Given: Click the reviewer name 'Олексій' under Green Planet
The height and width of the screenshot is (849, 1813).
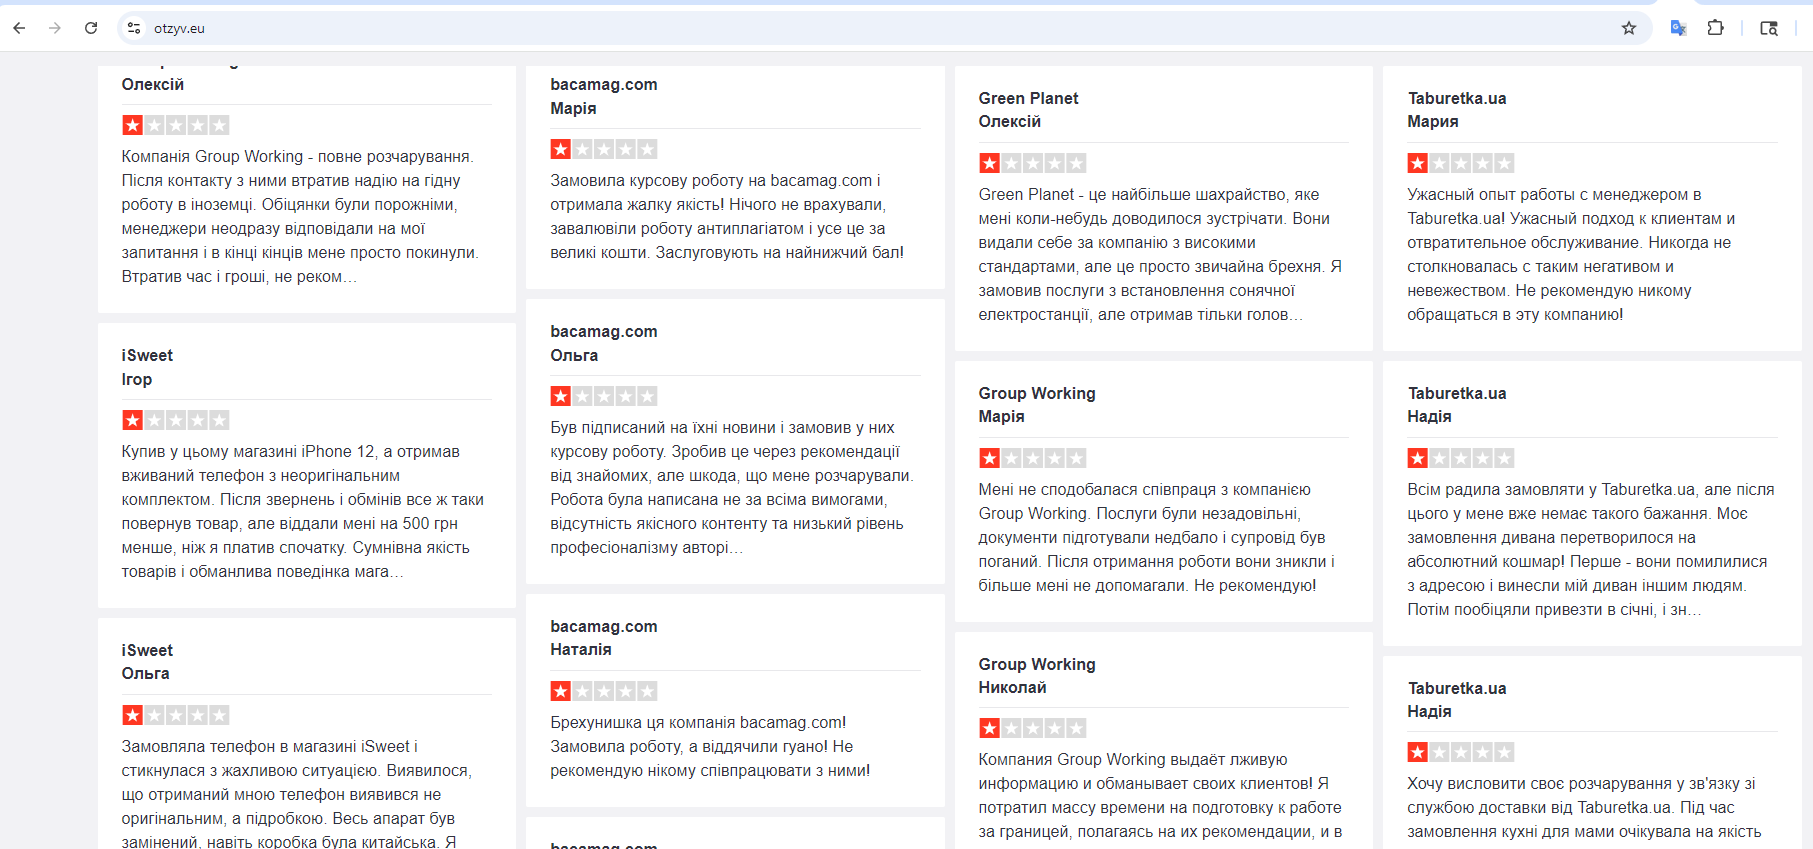Looking at the screenshot, I should pyautogui.click(x=1010, y=122).
